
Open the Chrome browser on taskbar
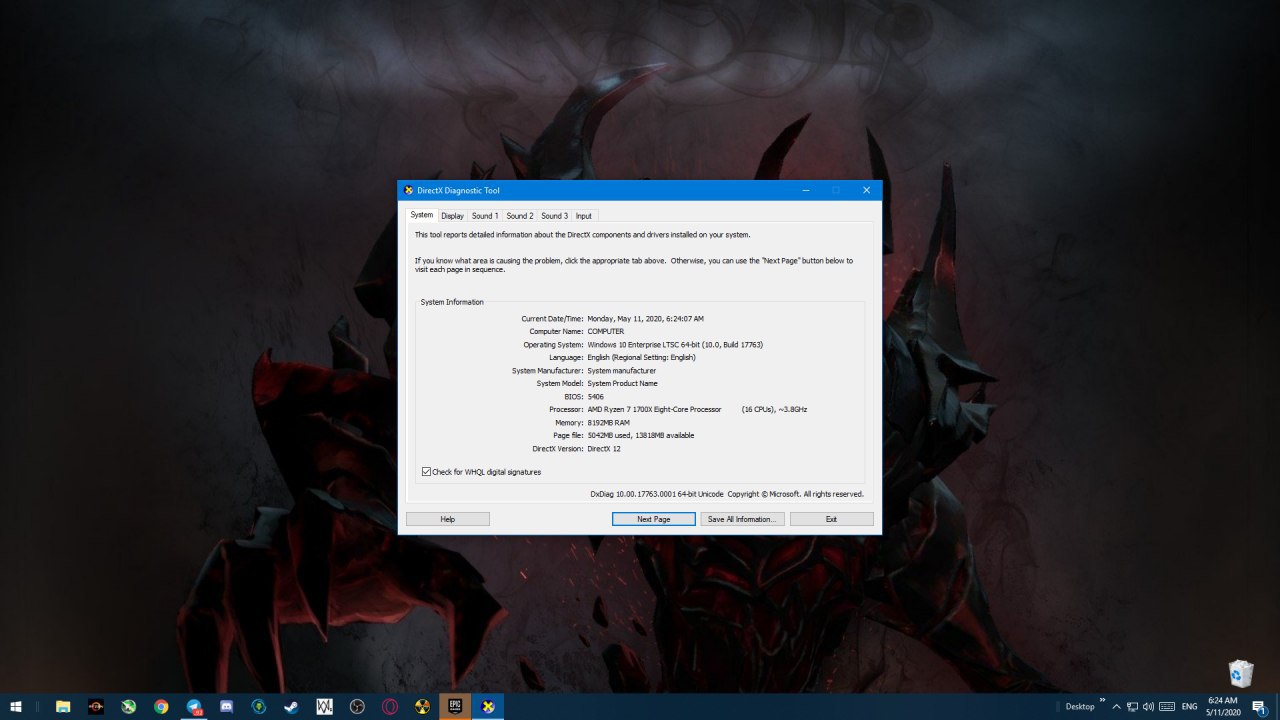161,706
